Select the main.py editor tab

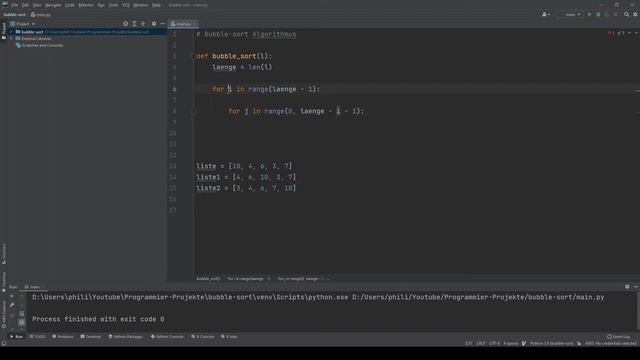[x=182, y=24]
